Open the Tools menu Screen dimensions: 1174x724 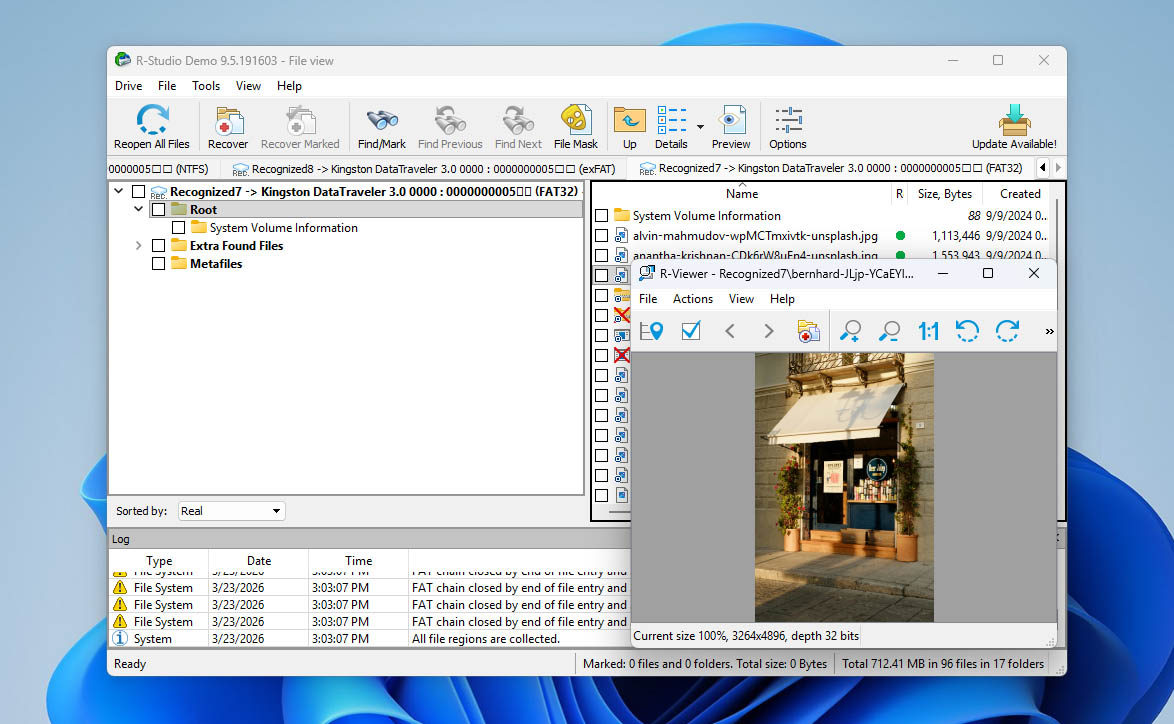[206, 86]
